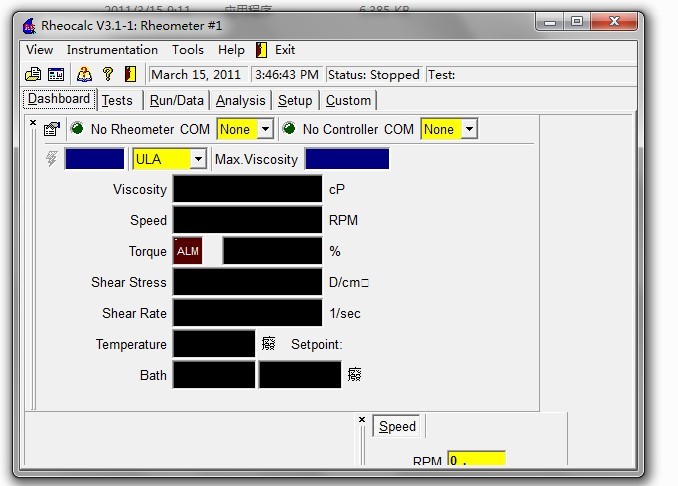Screen dimensions: 678x486
Task: Click the No Rheometer COM label
Action: (150, 129)
